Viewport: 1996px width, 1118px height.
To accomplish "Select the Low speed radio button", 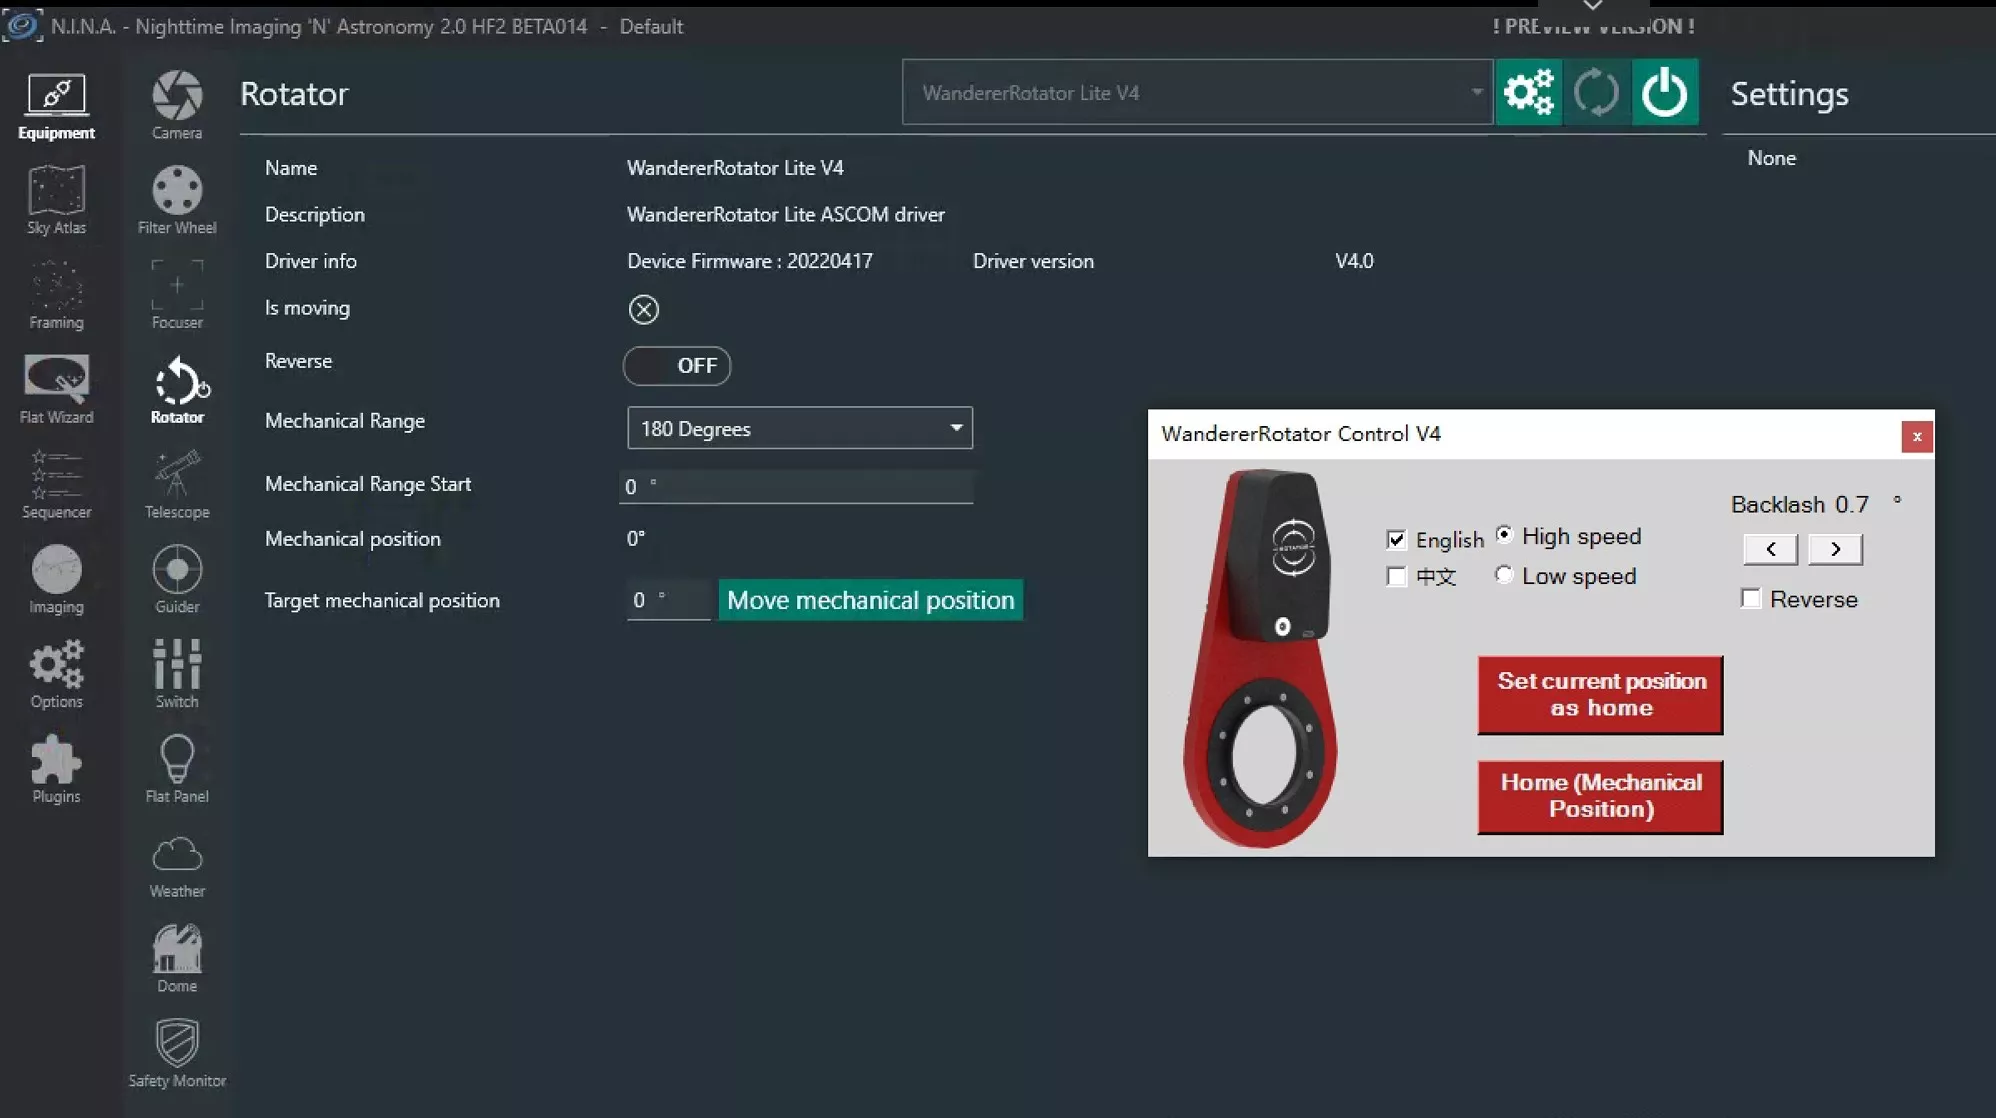I will (x=1504, y=575).
